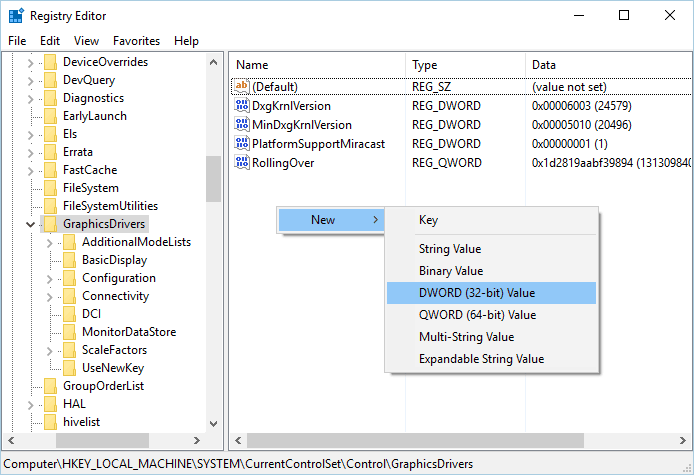694x475 pixels.
Task: Click tree pane scroll down arrow
Action: click(213, 424)
